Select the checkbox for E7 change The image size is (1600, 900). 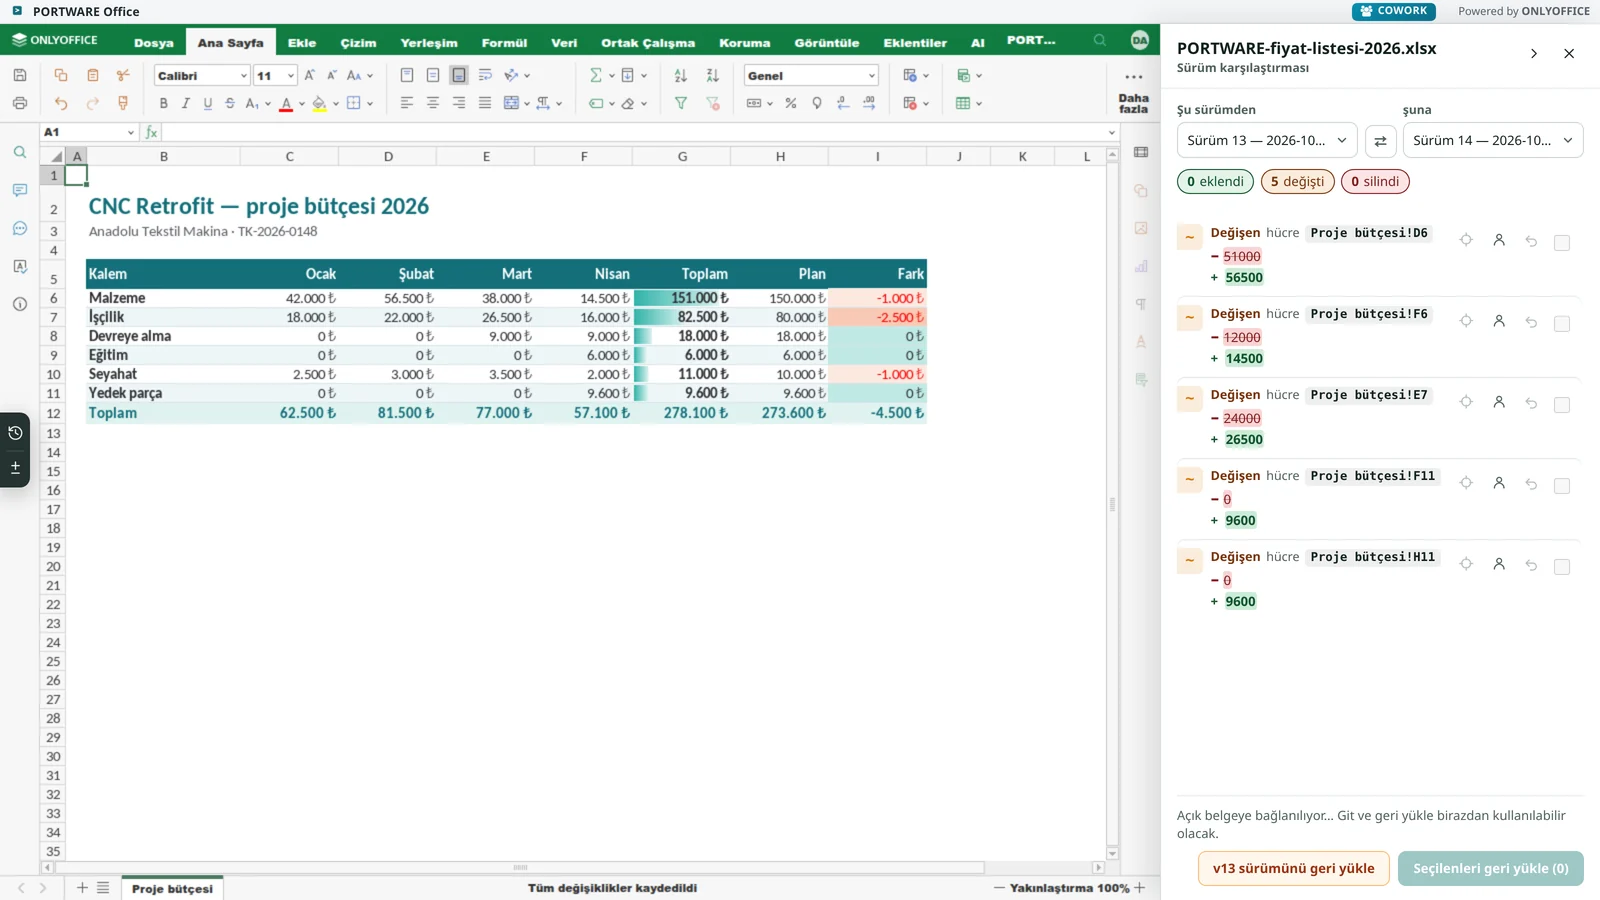click(x=1562, y=405)
